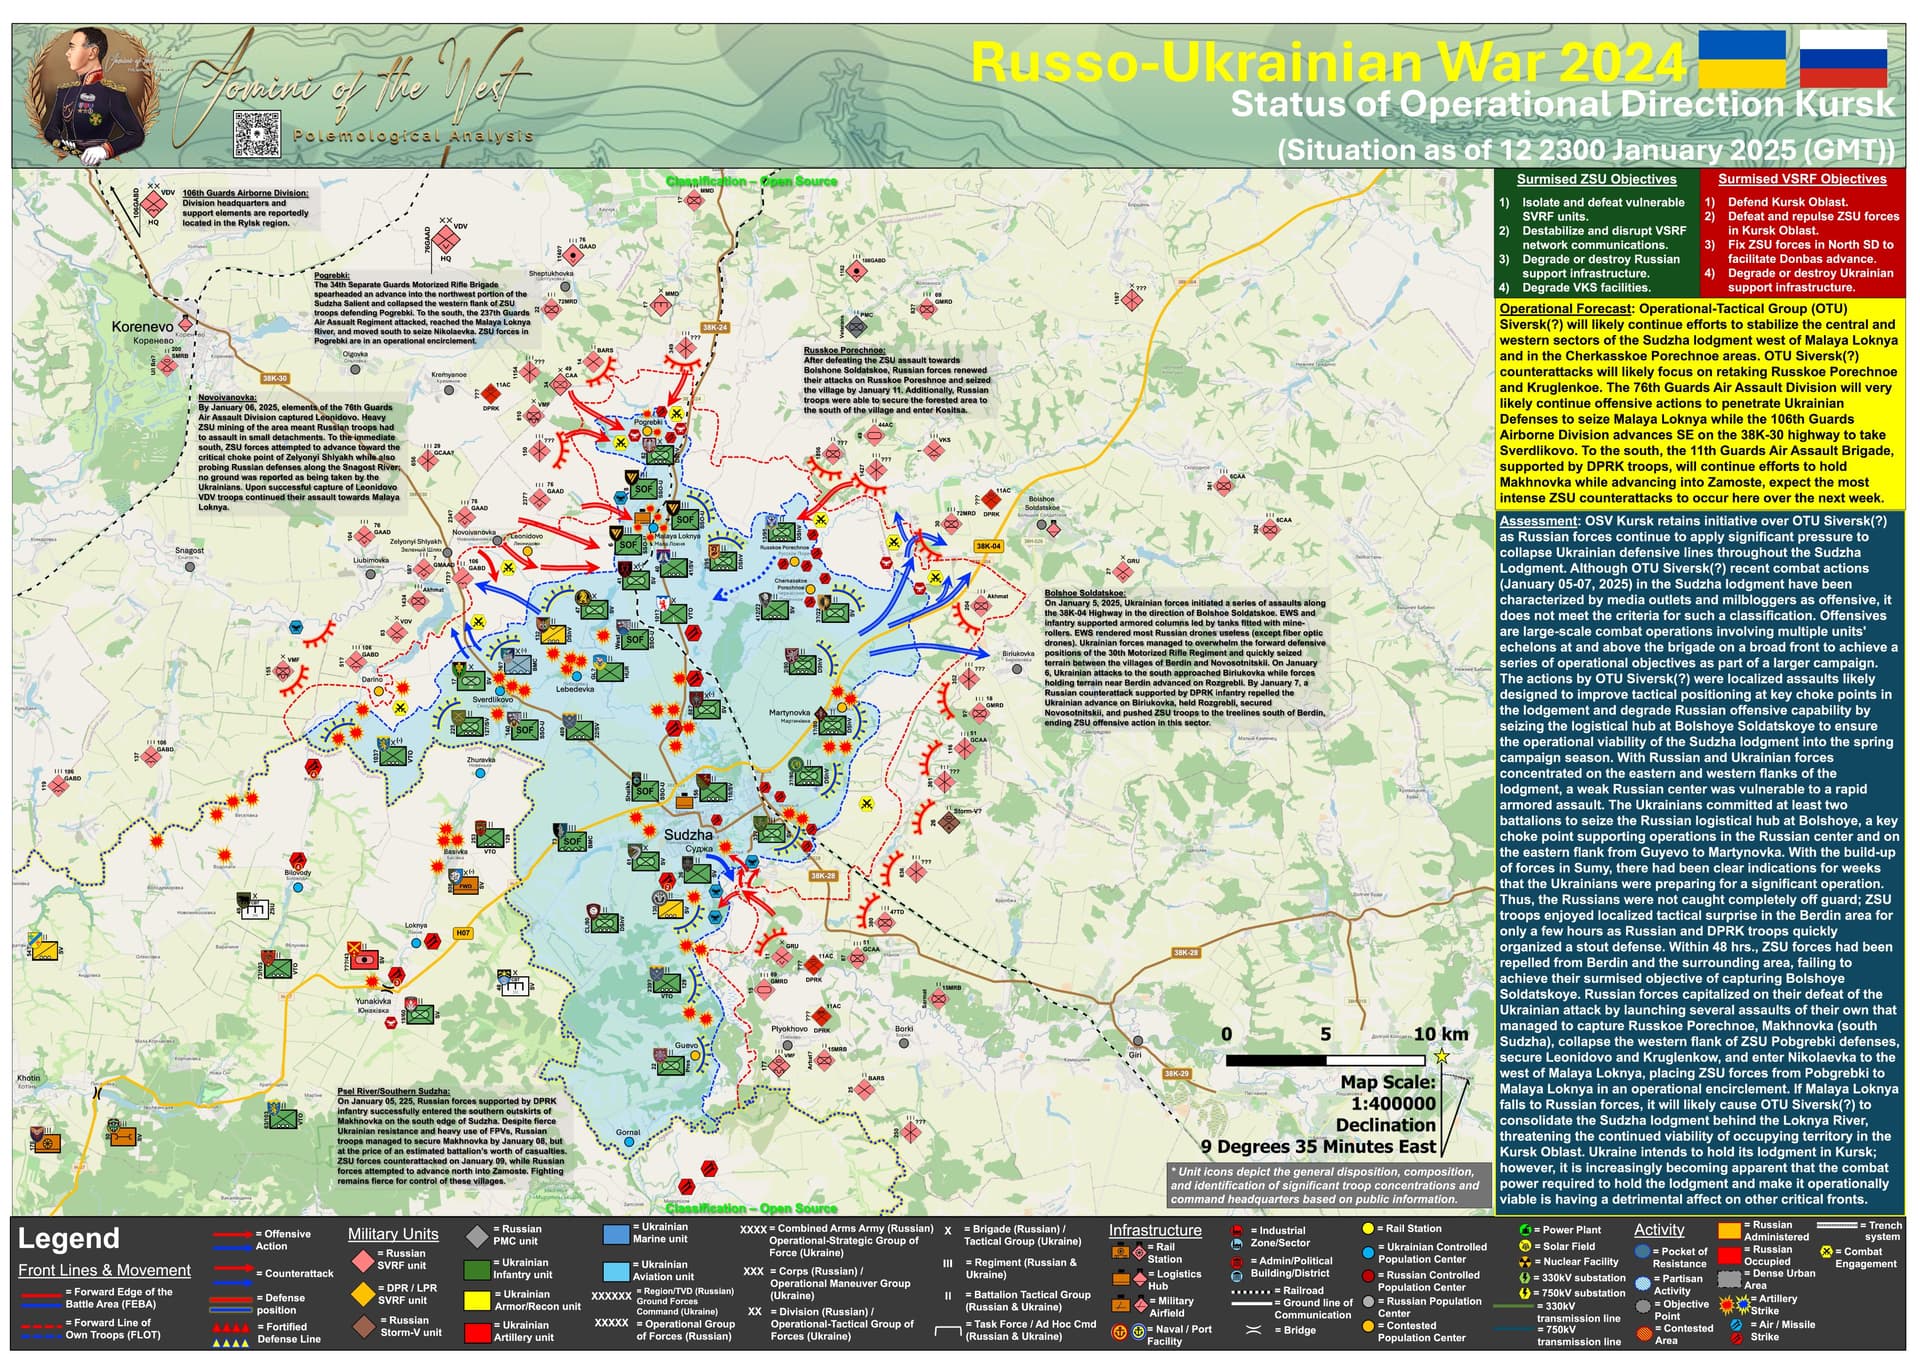
Task: Click the Ukrainian flag icon
Action: [1742, 59]
